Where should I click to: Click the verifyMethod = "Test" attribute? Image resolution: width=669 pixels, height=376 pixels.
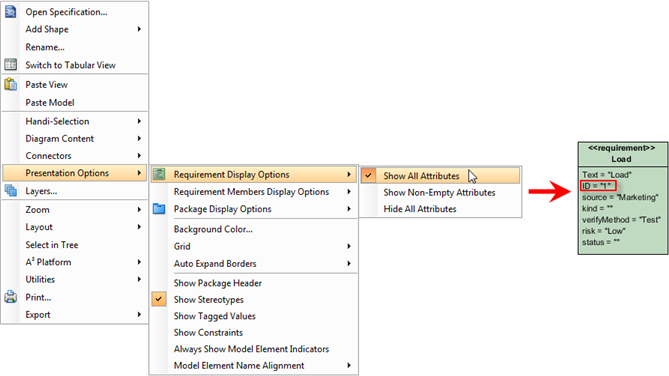621,220
